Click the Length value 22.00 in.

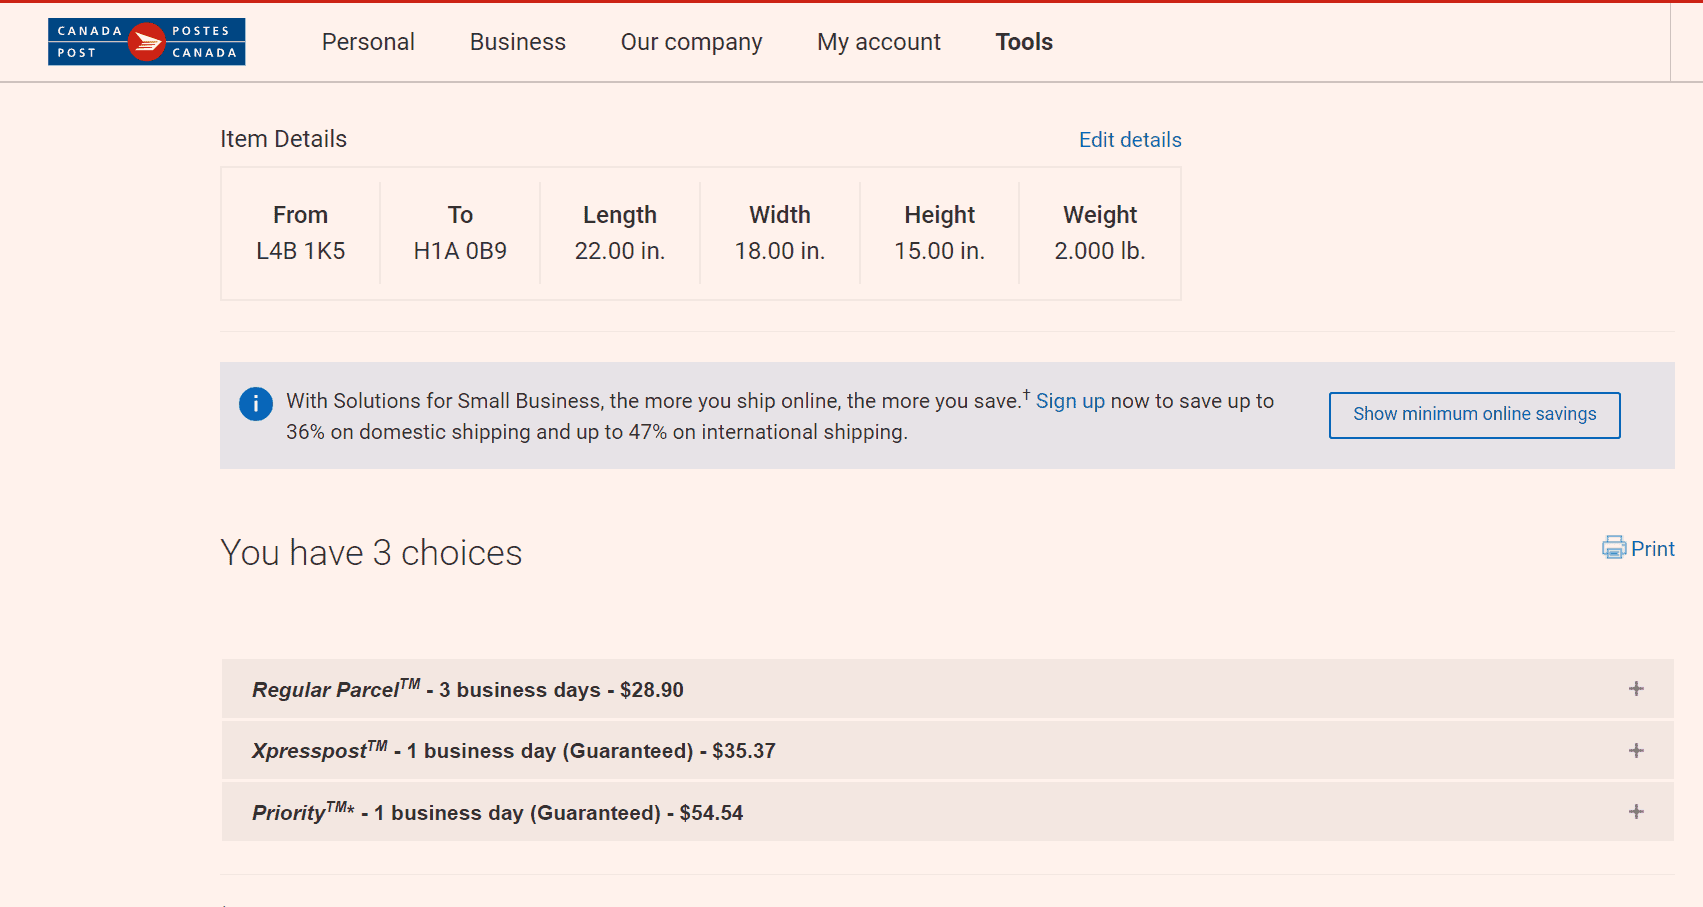(x=620, y=251)
